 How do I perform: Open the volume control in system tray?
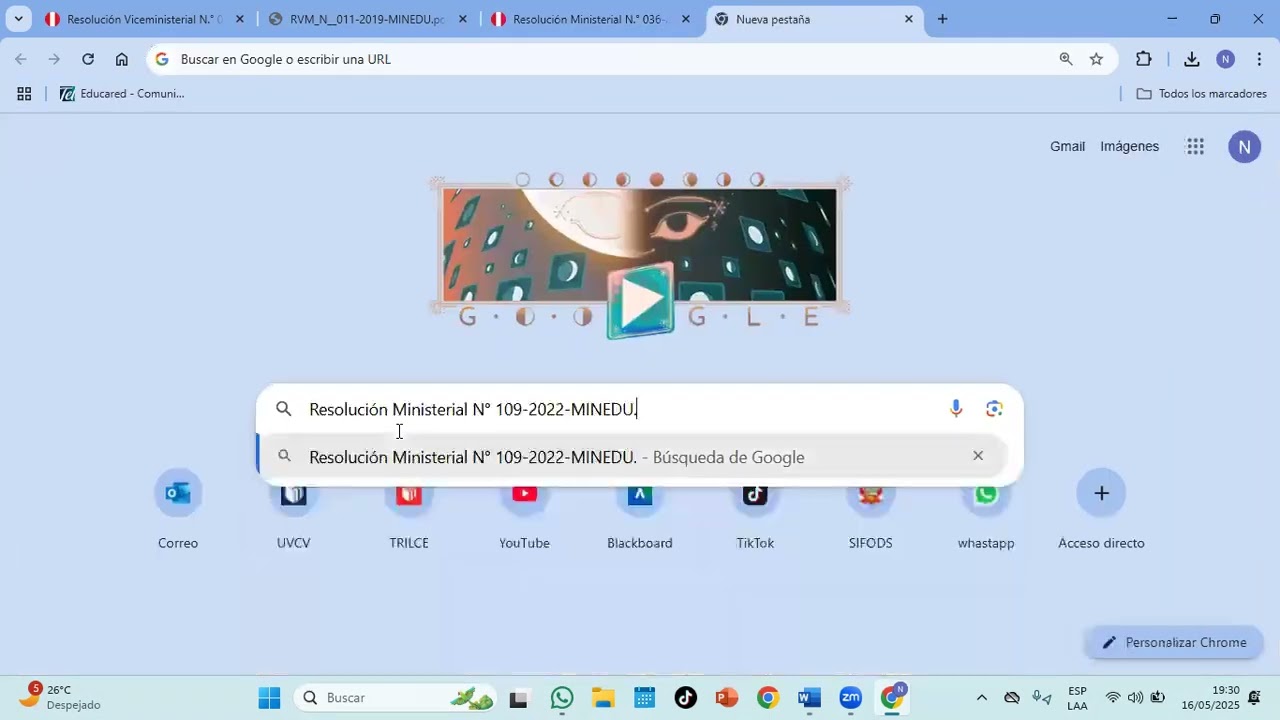1135,698
